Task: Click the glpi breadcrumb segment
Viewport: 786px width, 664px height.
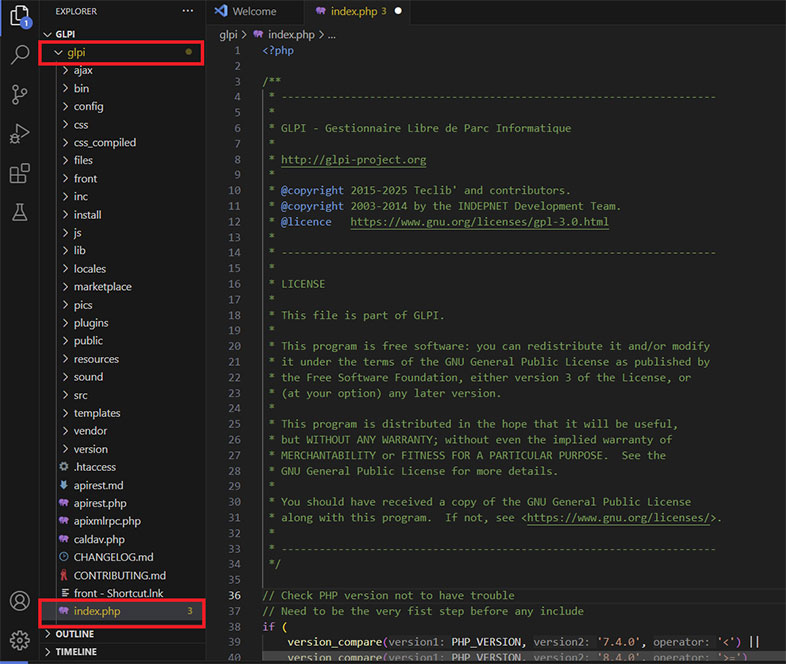Action: (229, 34)
